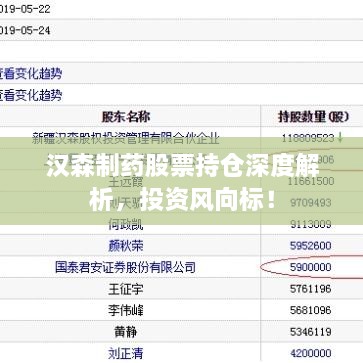Click the date ending 05-24
363x363 pixels.
click(x=25, y=31)
